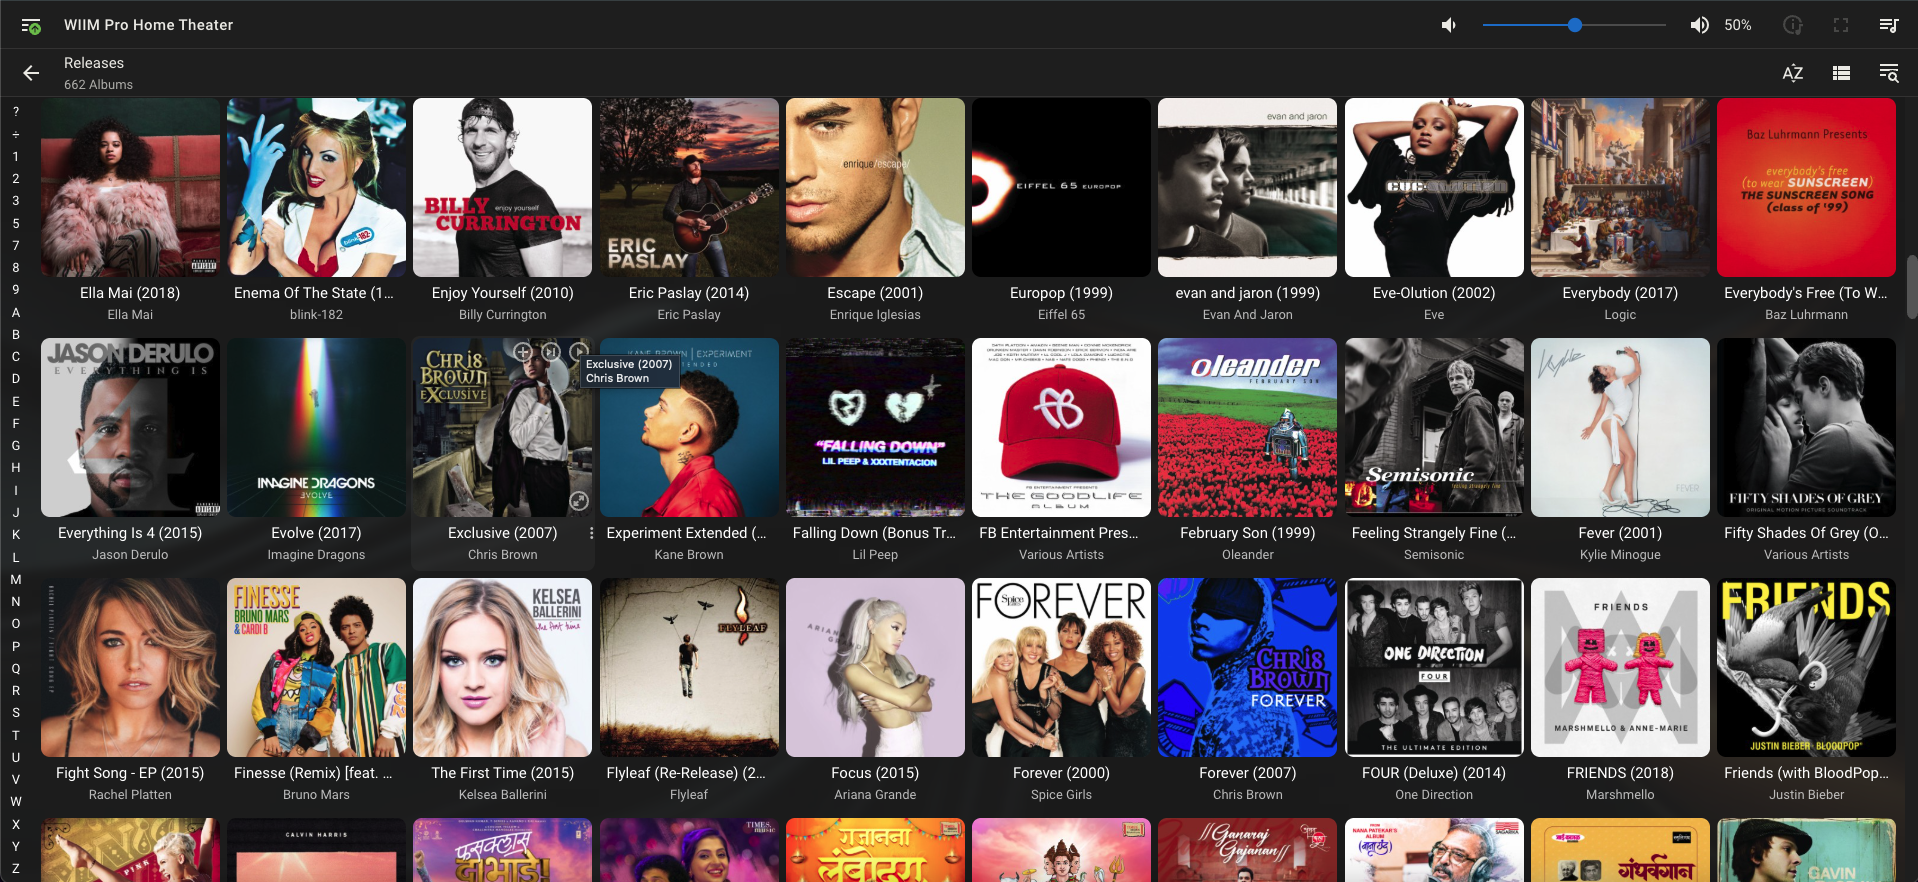Open the A-Z sort options

1793,73
